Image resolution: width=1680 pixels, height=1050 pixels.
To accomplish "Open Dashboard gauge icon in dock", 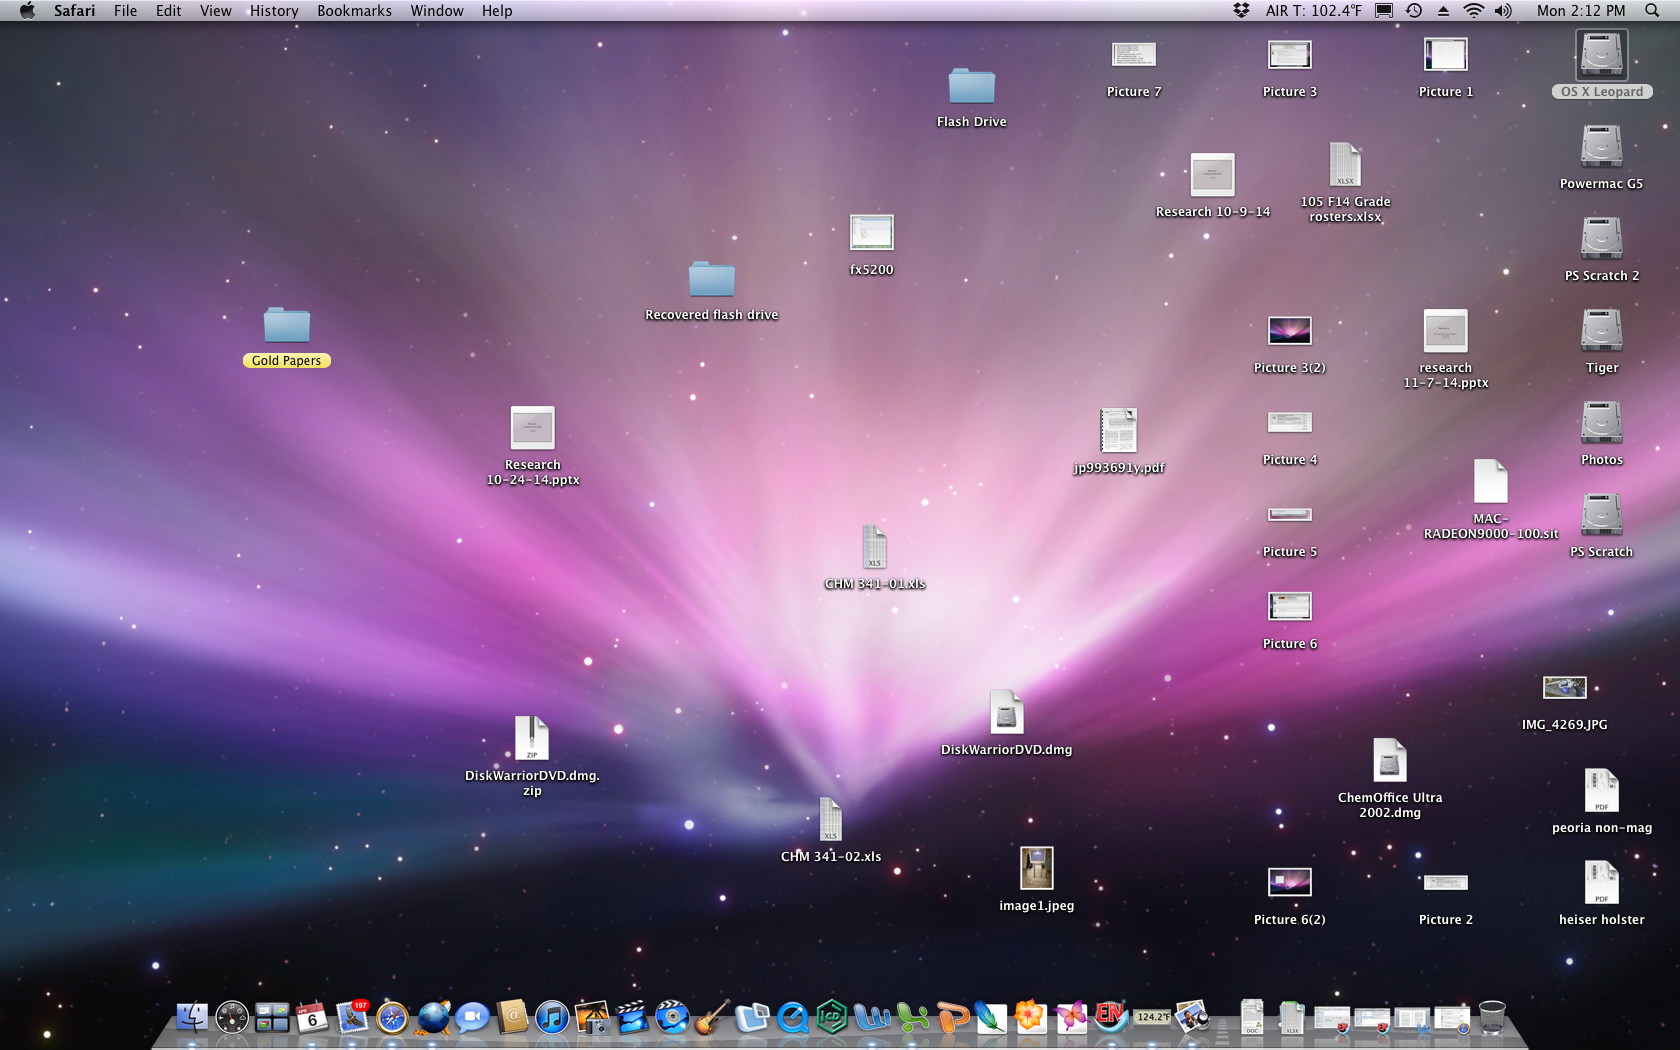I will [x=232, y=1018].
